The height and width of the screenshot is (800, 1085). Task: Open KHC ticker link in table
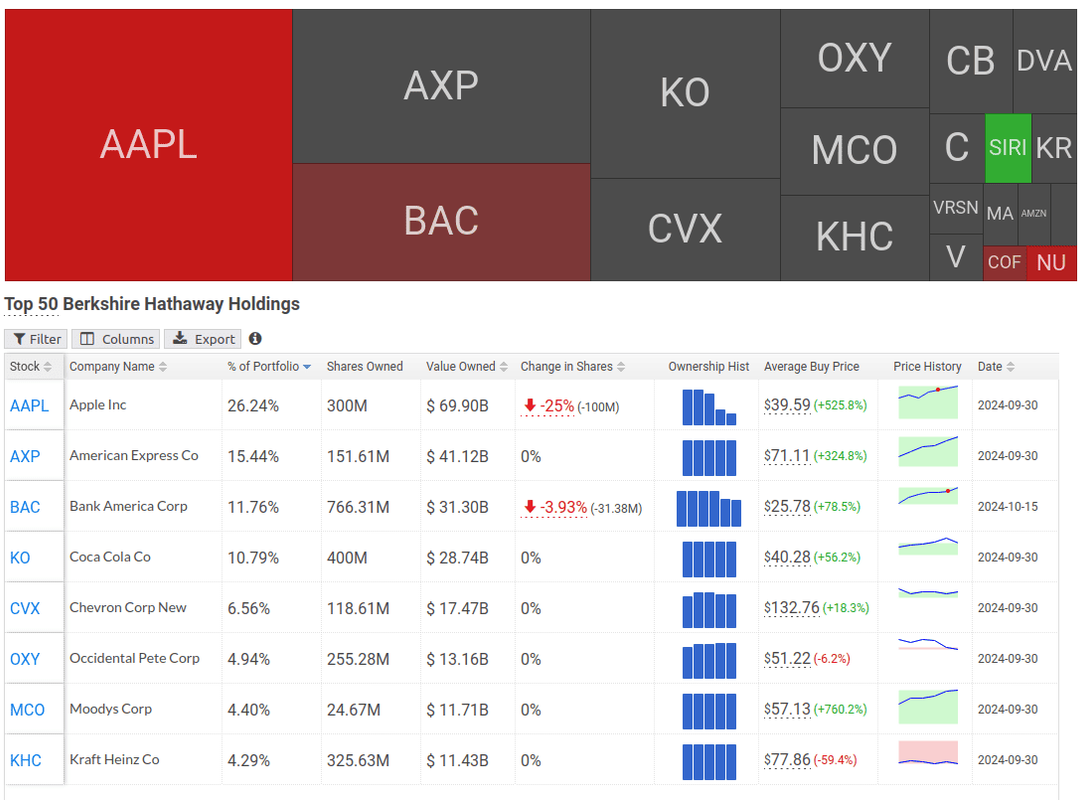26,760
